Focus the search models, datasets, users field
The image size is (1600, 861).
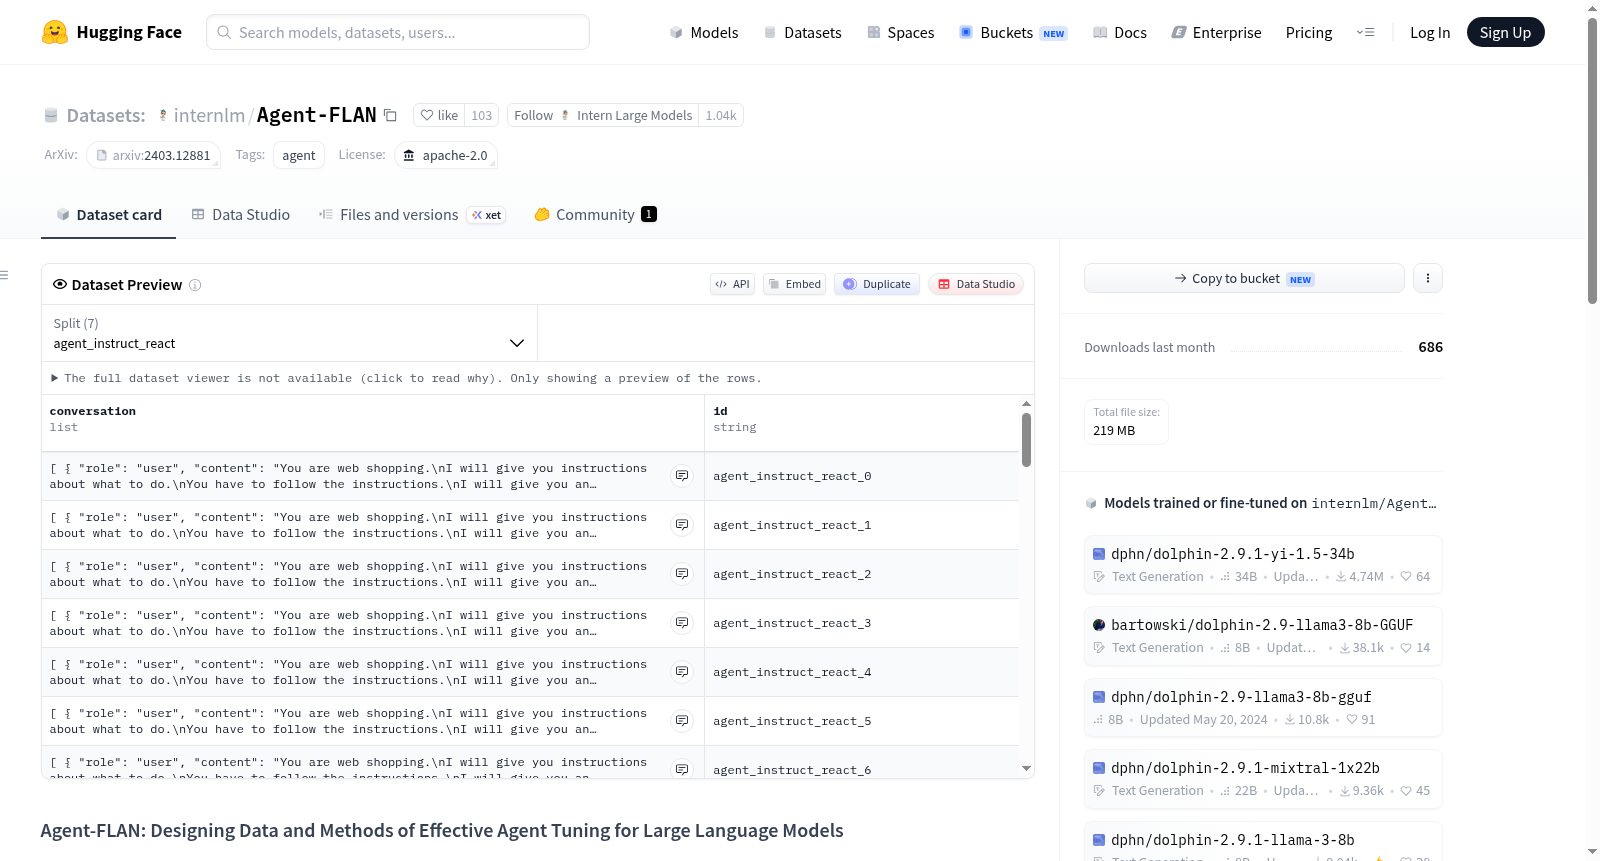point(398,32)
